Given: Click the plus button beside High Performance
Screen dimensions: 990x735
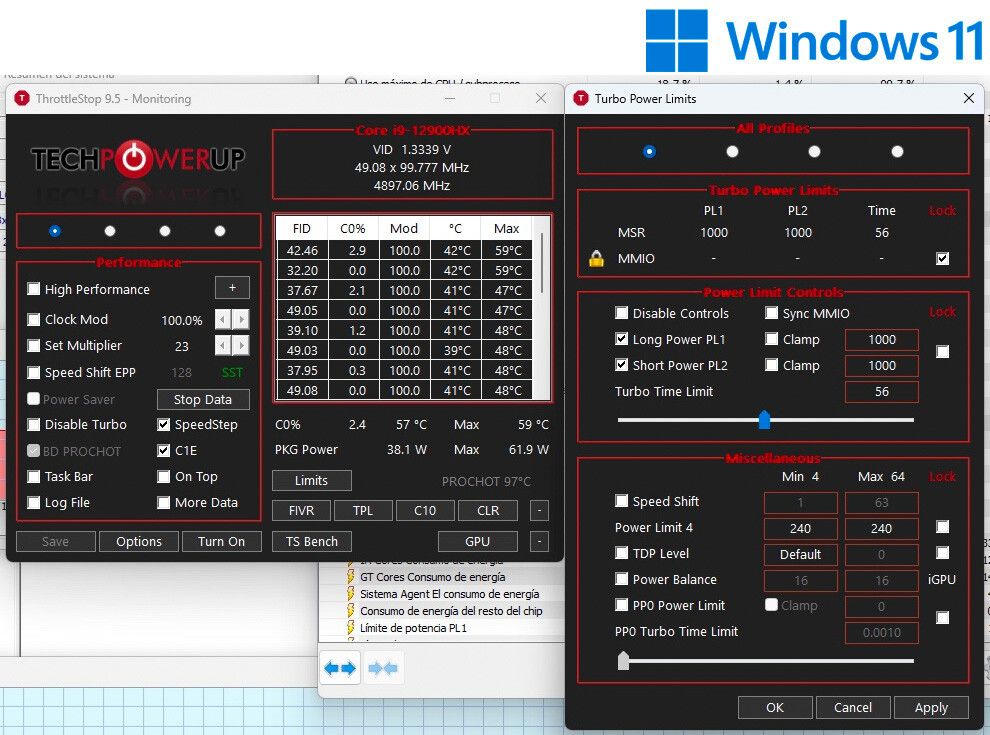Looking at the screenshot, I should coord(232,288).
